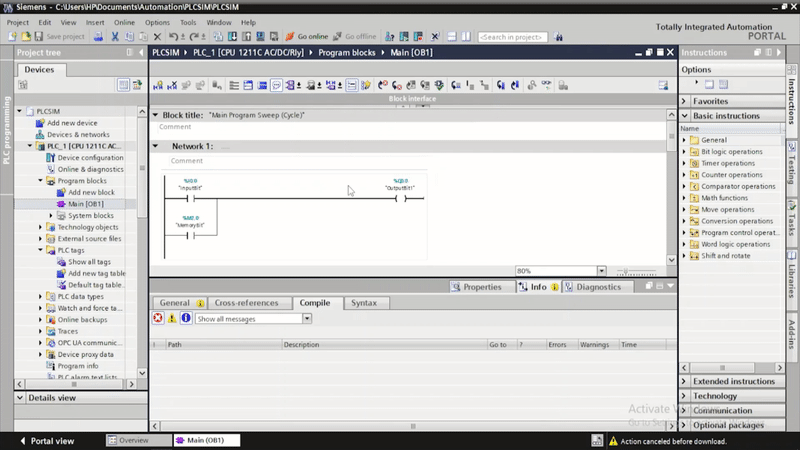The image size is (800, 450).
Task: Click the Portal view button
Action: (46, 441)
